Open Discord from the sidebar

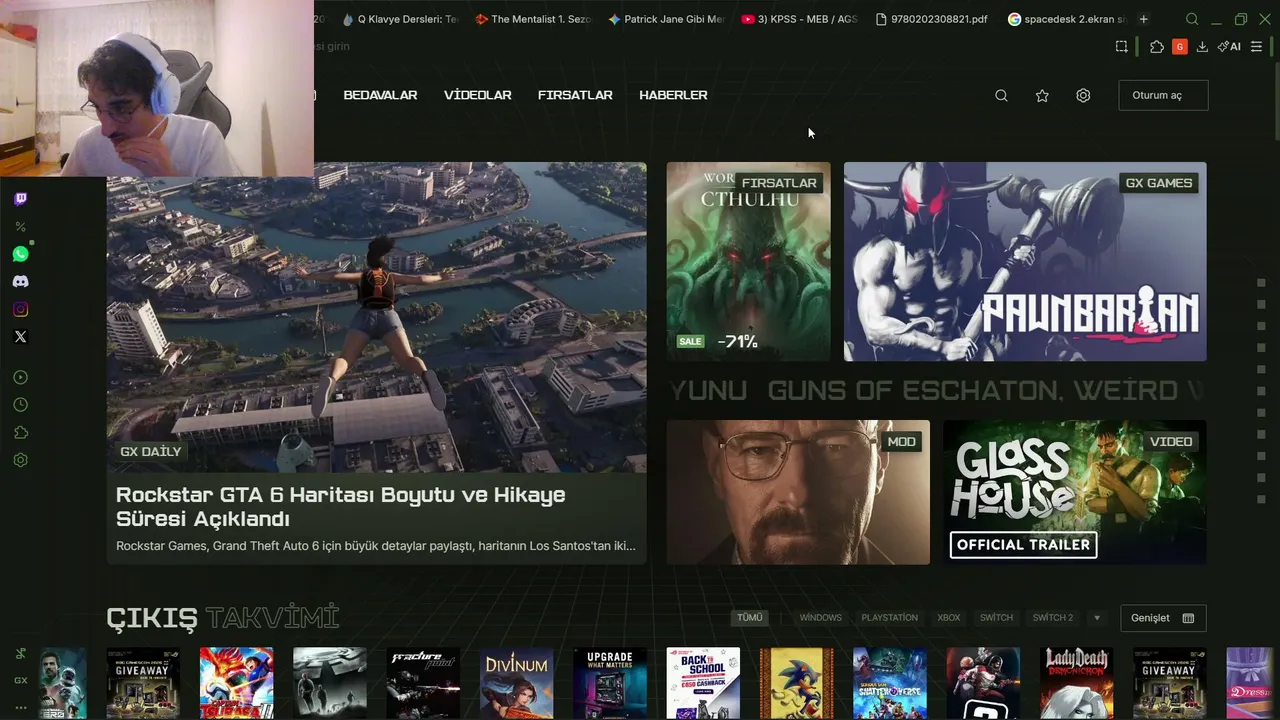pyautogui.click(x=20, y=282)
